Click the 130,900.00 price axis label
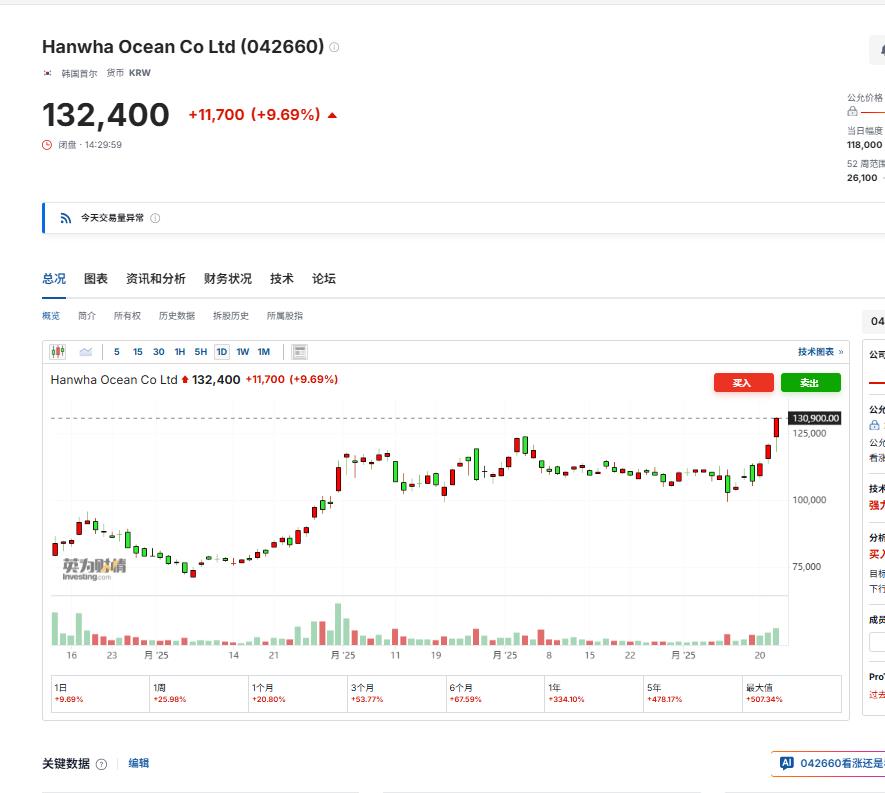Image resolution: width=885 pixels, height=793 pixels. 815,418
